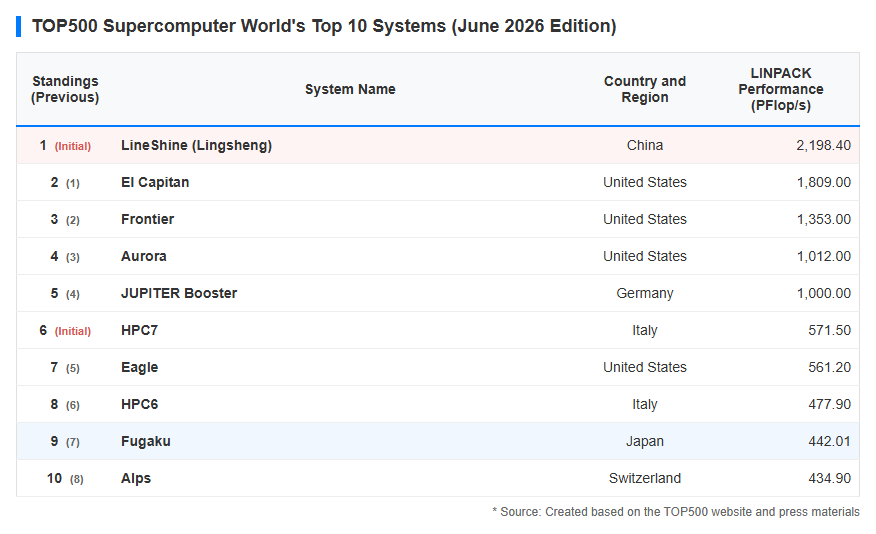
Task: Click the performance value '1,000.00'
Action: [x=823, y=293]
